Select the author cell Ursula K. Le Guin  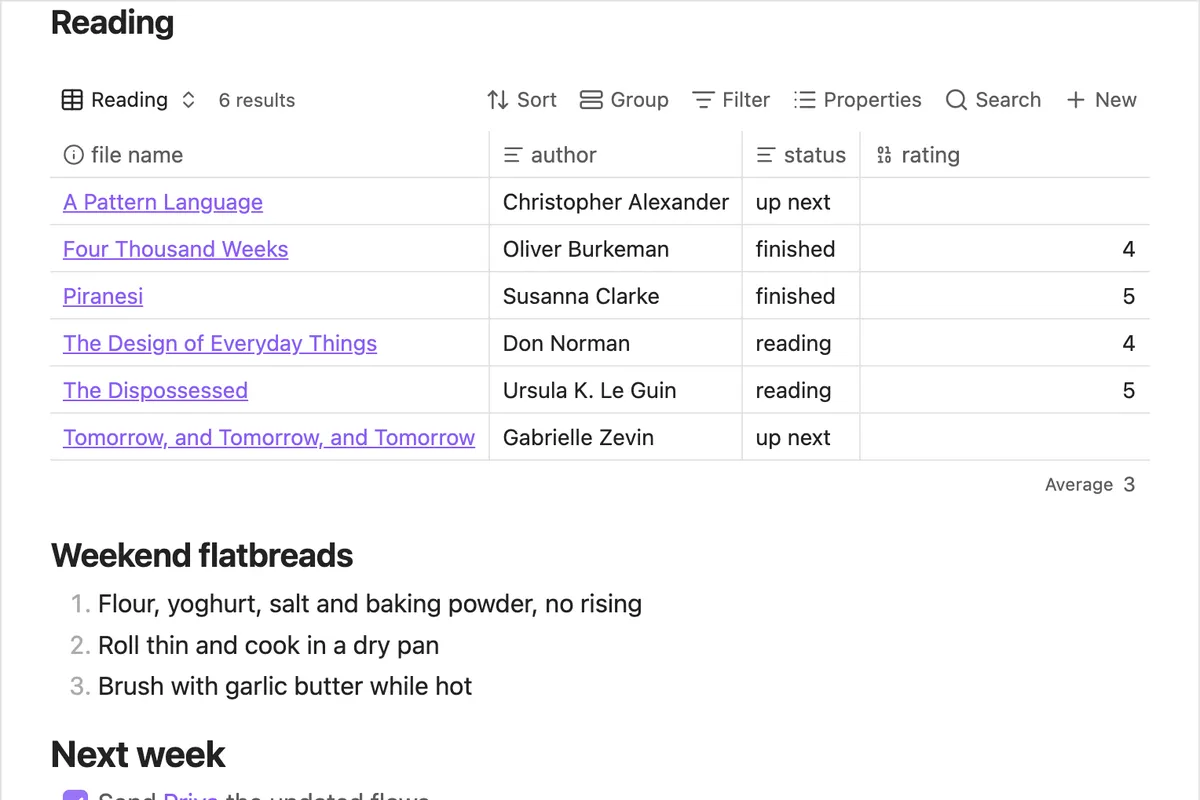coord(616,390)
